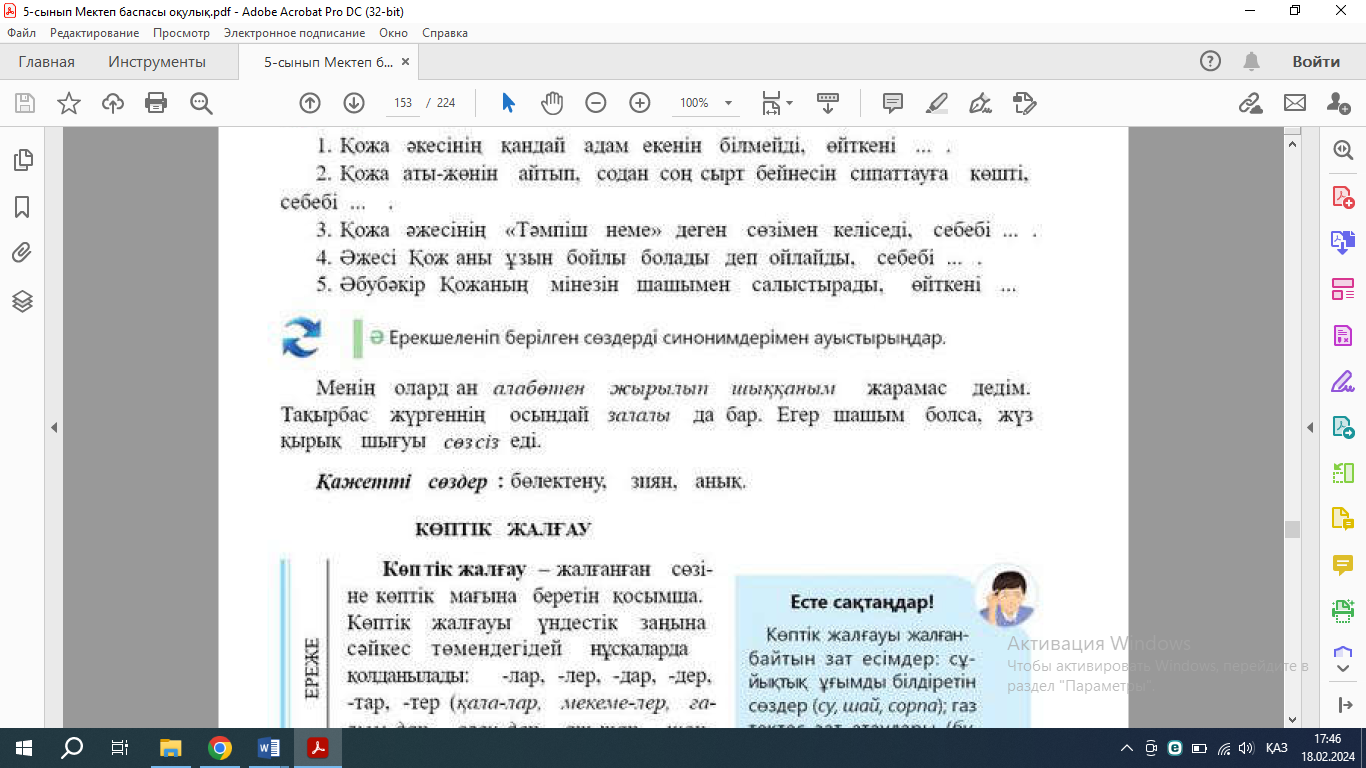Viewport: 1366px width, 768px height.
Task: Click the ҚАЗ language indicator
Action: 1276,748
